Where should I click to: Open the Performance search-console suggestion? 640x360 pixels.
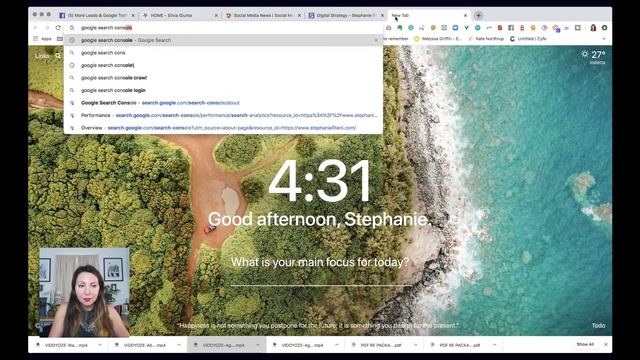point(223,116)
